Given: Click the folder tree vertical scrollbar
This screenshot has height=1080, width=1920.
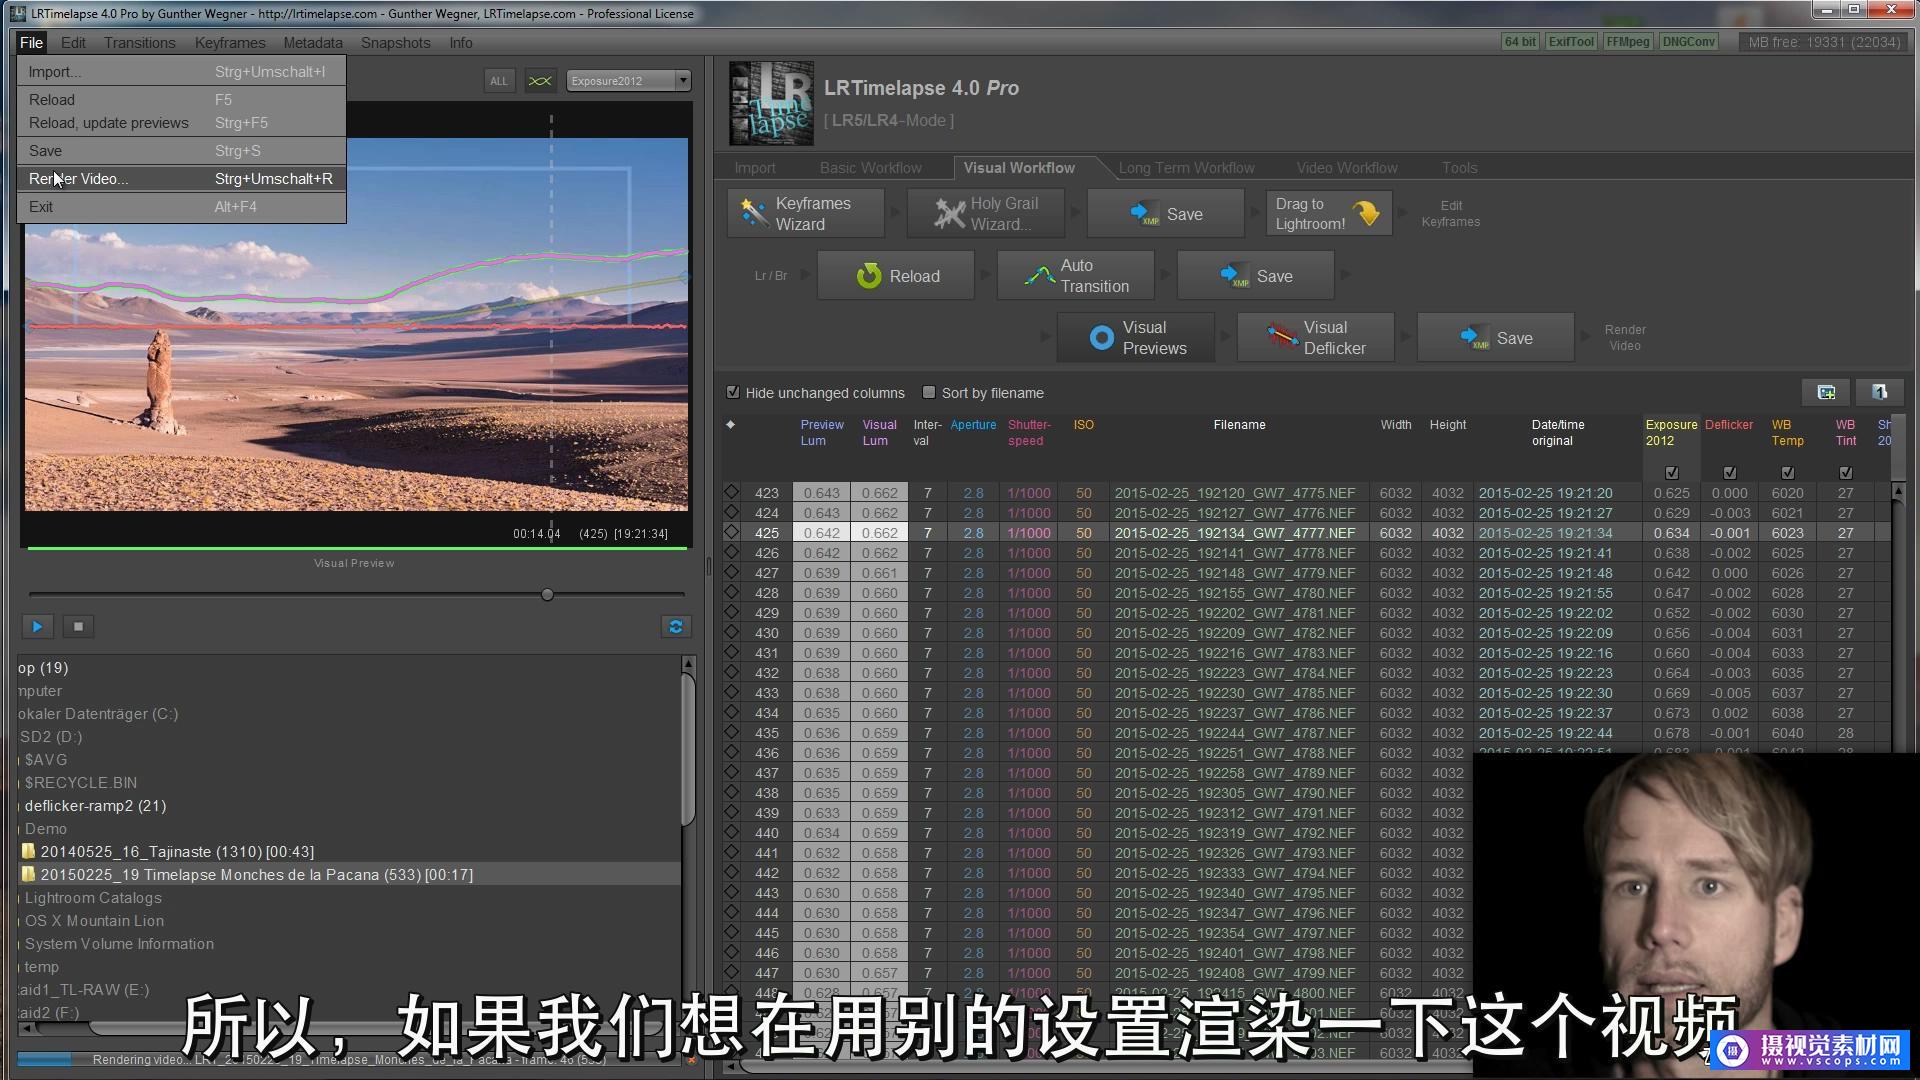Looking at the screenshot, I should click(688, 748).
